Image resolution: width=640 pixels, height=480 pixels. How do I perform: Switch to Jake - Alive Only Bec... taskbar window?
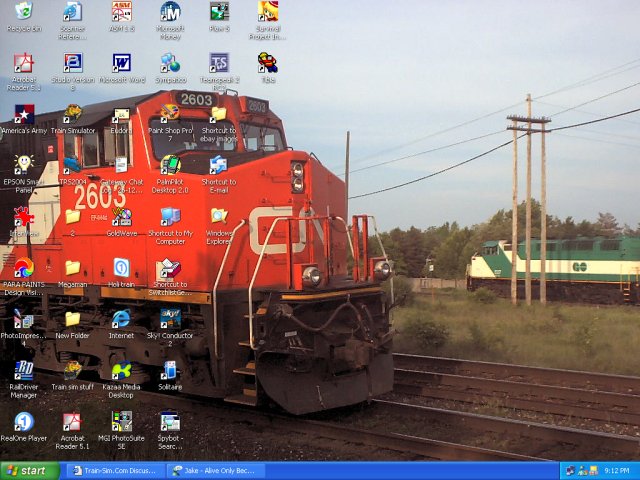tap(216, 471)
